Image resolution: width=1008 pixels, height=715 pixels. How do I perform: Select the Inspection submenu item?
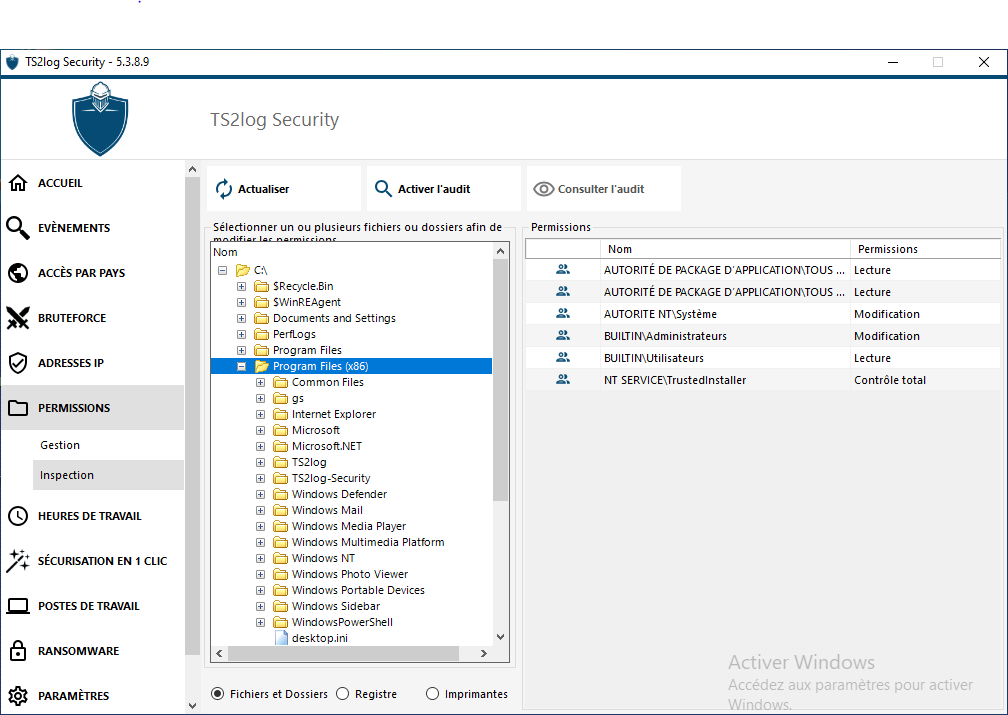pos(108,475)
